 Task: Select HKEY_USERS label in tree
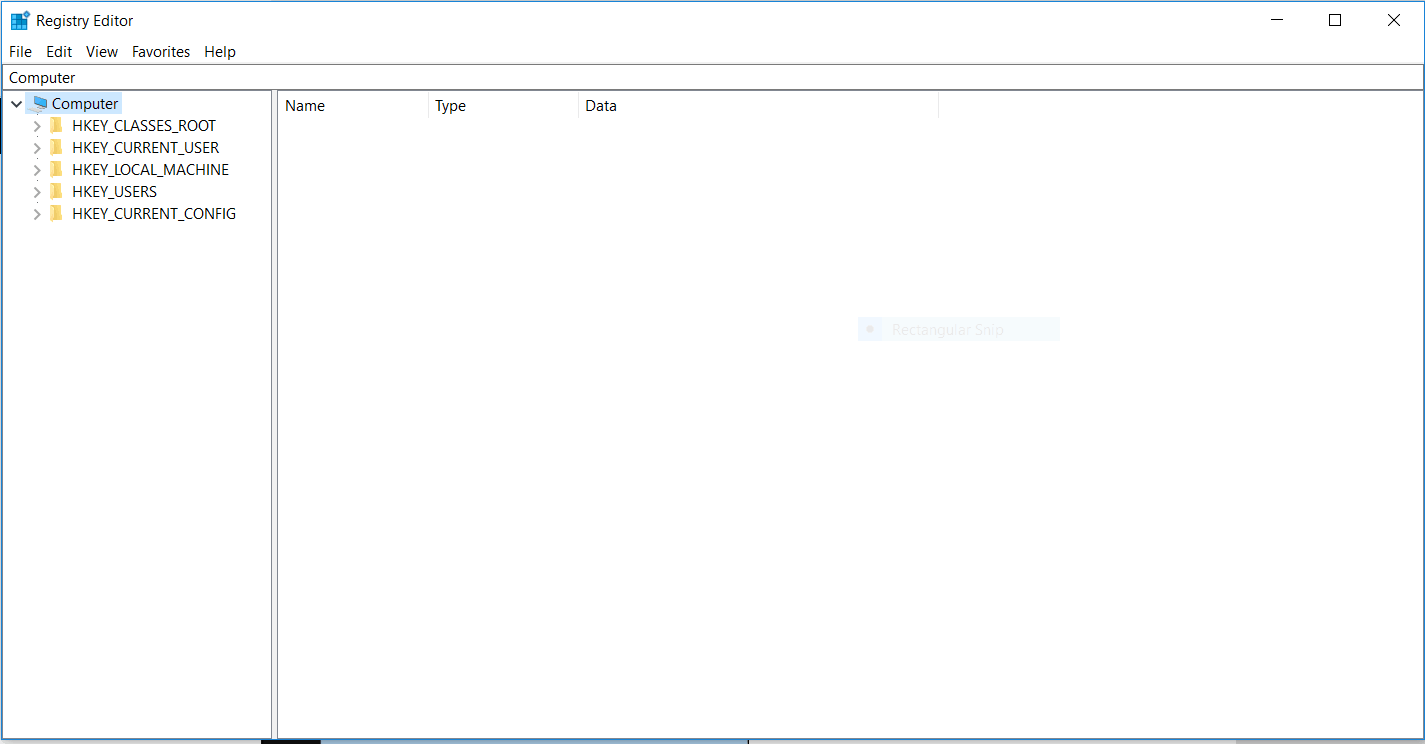tap(115, 191)
